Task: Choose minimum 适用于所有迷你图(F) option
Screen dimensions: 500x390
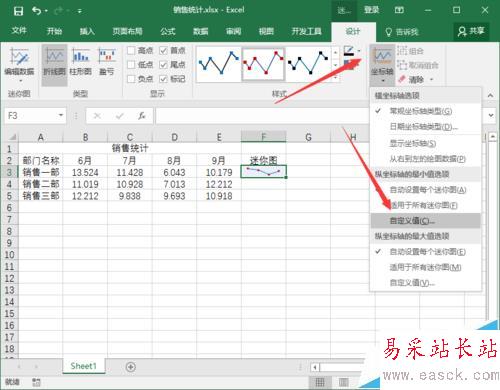Action: tap(425, 205)
